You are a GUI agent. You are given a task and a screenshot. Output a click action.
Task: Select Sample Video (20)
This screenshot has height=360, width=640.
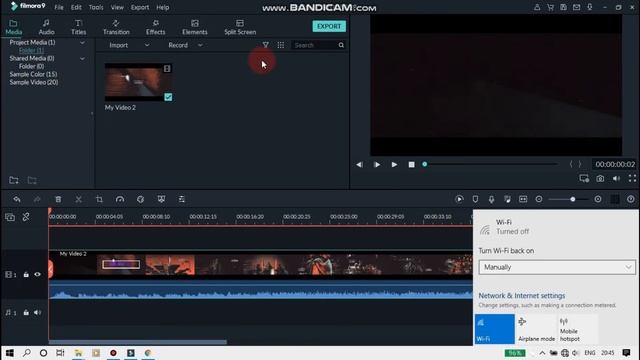click(33, 82)
